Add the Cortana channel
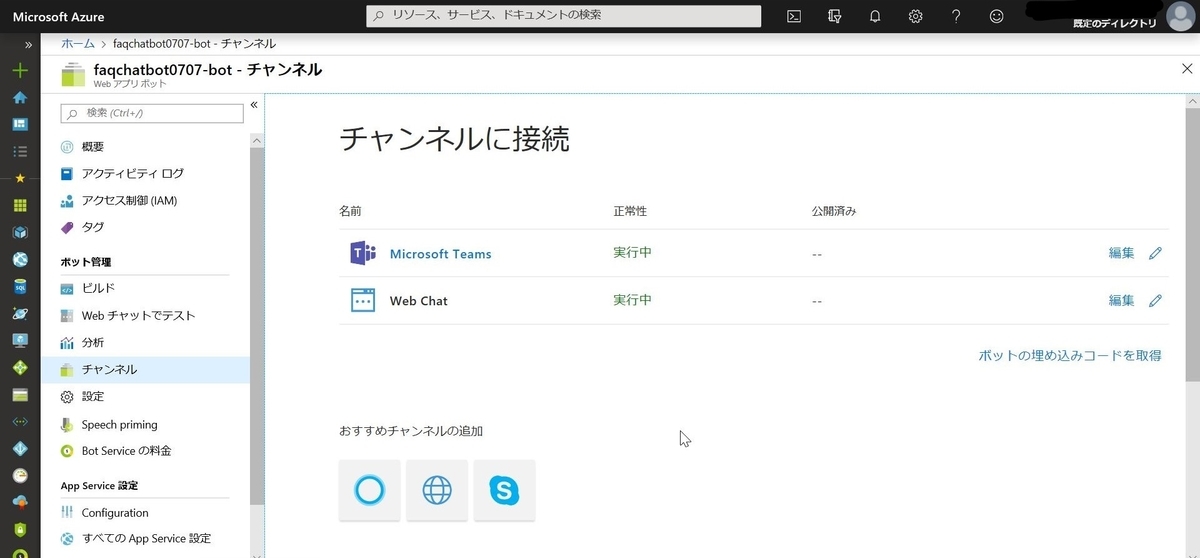The width and height of the screenshot is (1200, 558). click(x=370, y=490)
